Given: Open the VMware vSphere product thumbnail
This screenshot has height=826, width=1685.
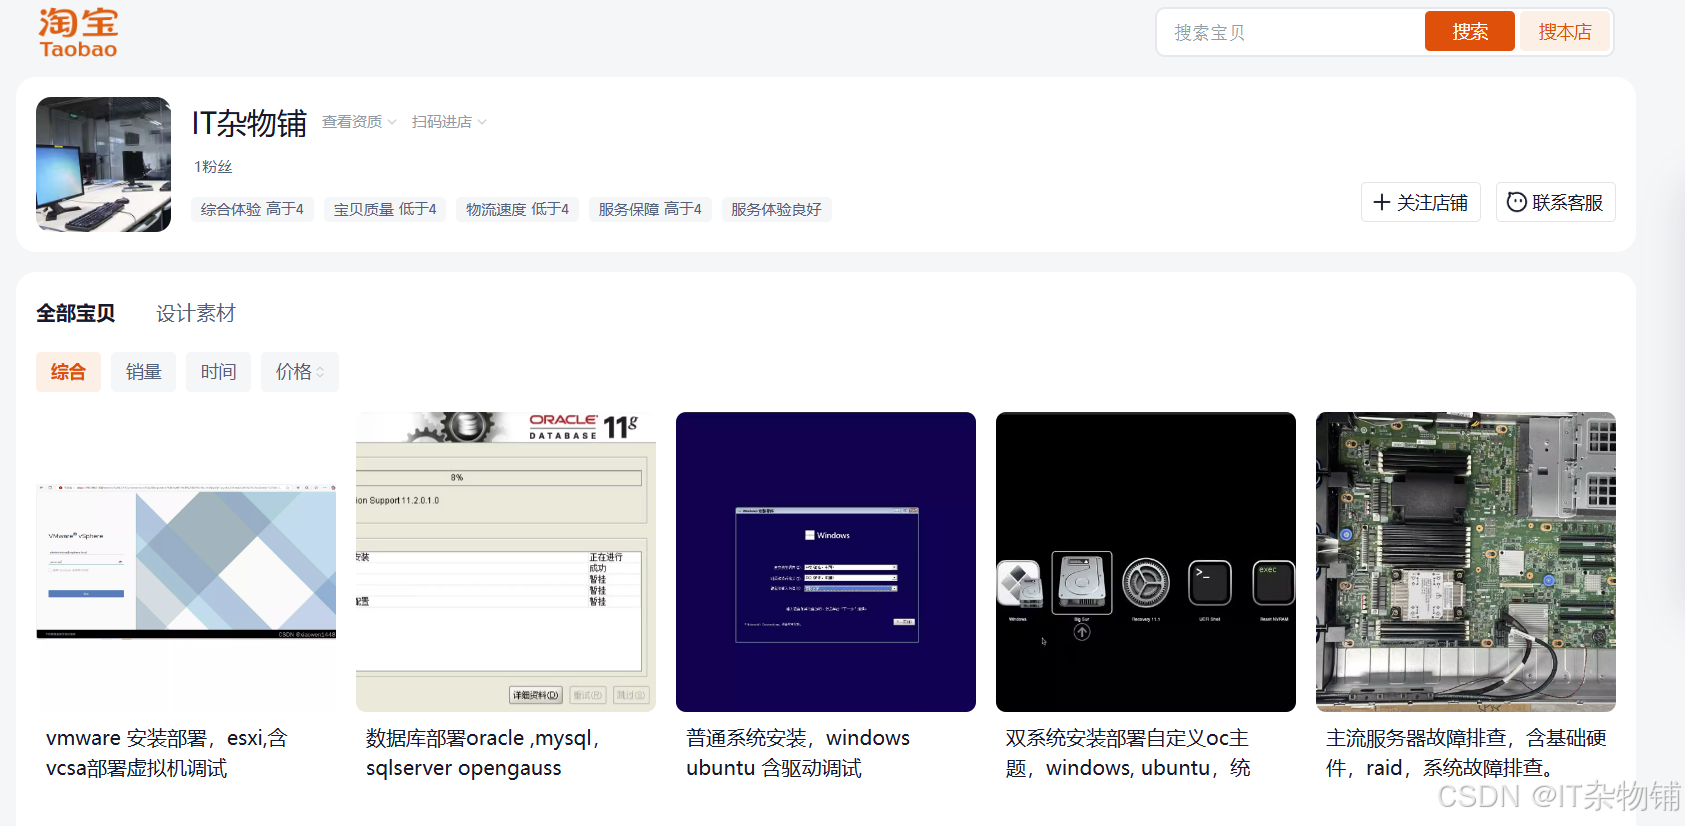Looking at the screenshot, I should [186, 562].
